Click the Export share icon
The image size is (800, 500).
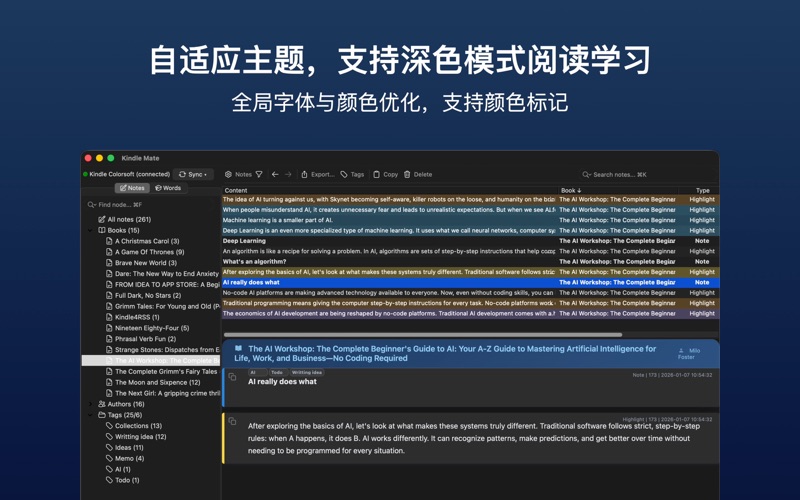305,175
